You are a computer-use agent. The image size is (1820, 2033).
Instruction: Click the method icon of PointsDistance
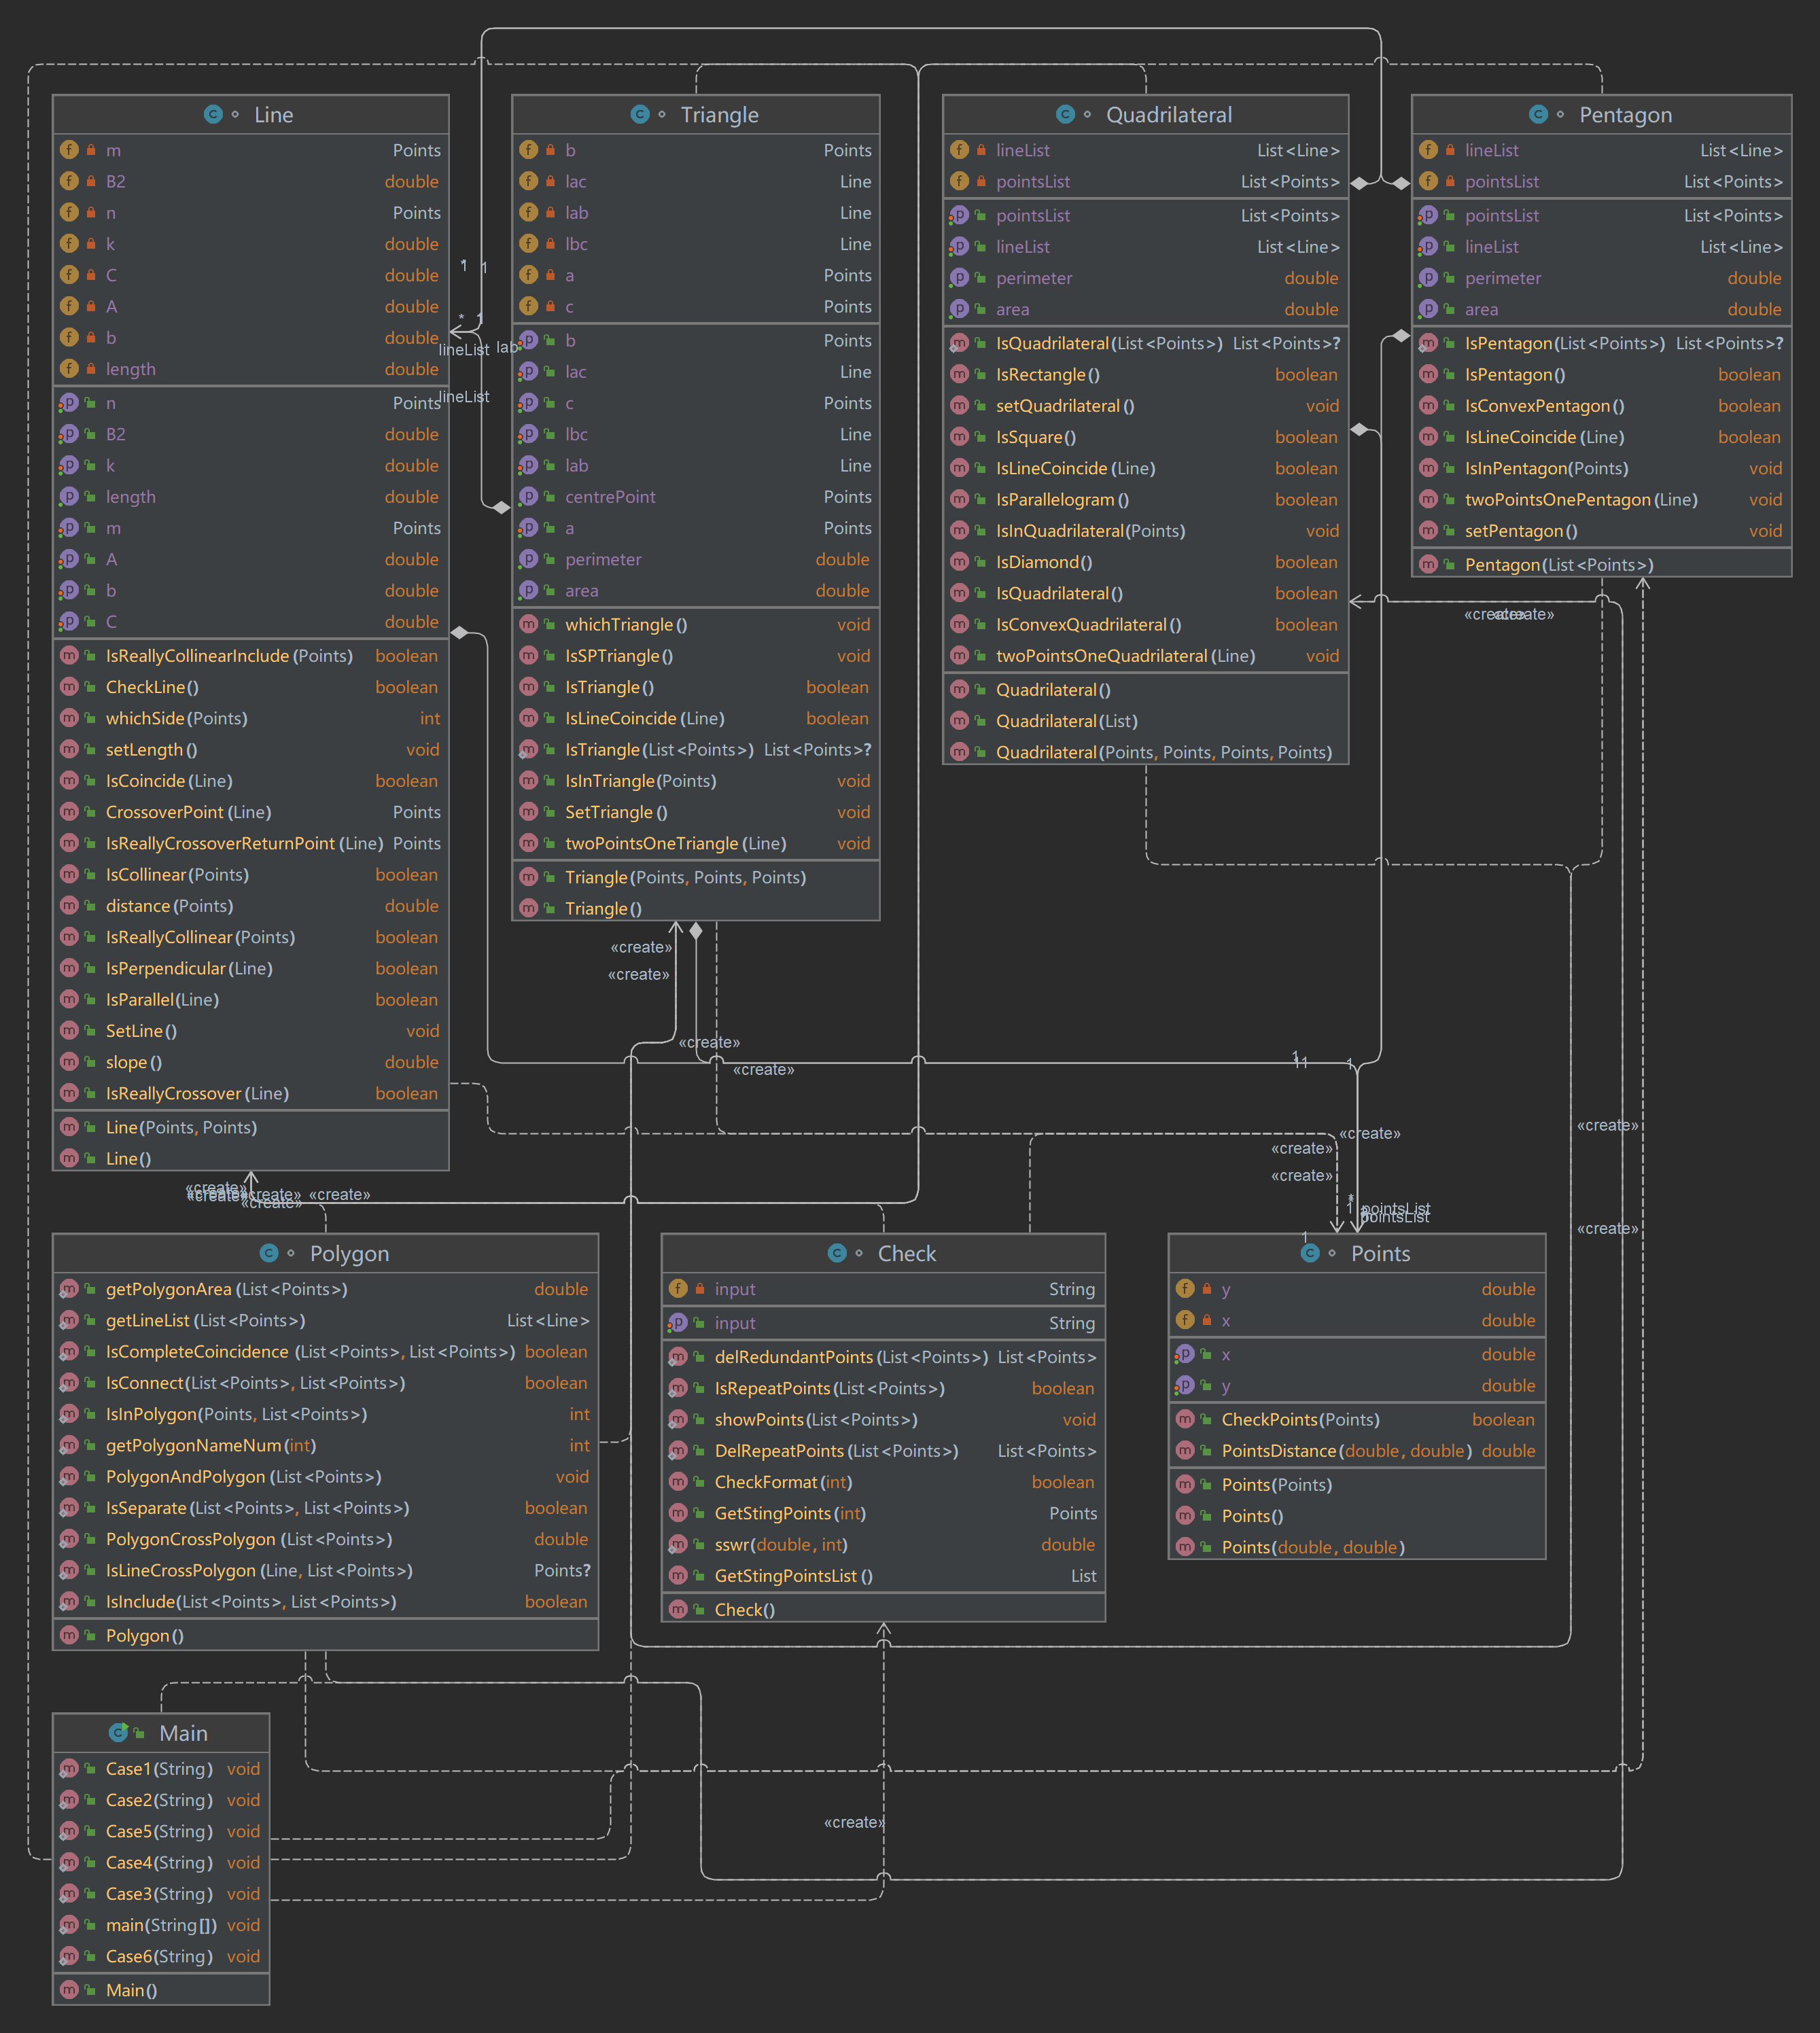click(1185, 1450)
